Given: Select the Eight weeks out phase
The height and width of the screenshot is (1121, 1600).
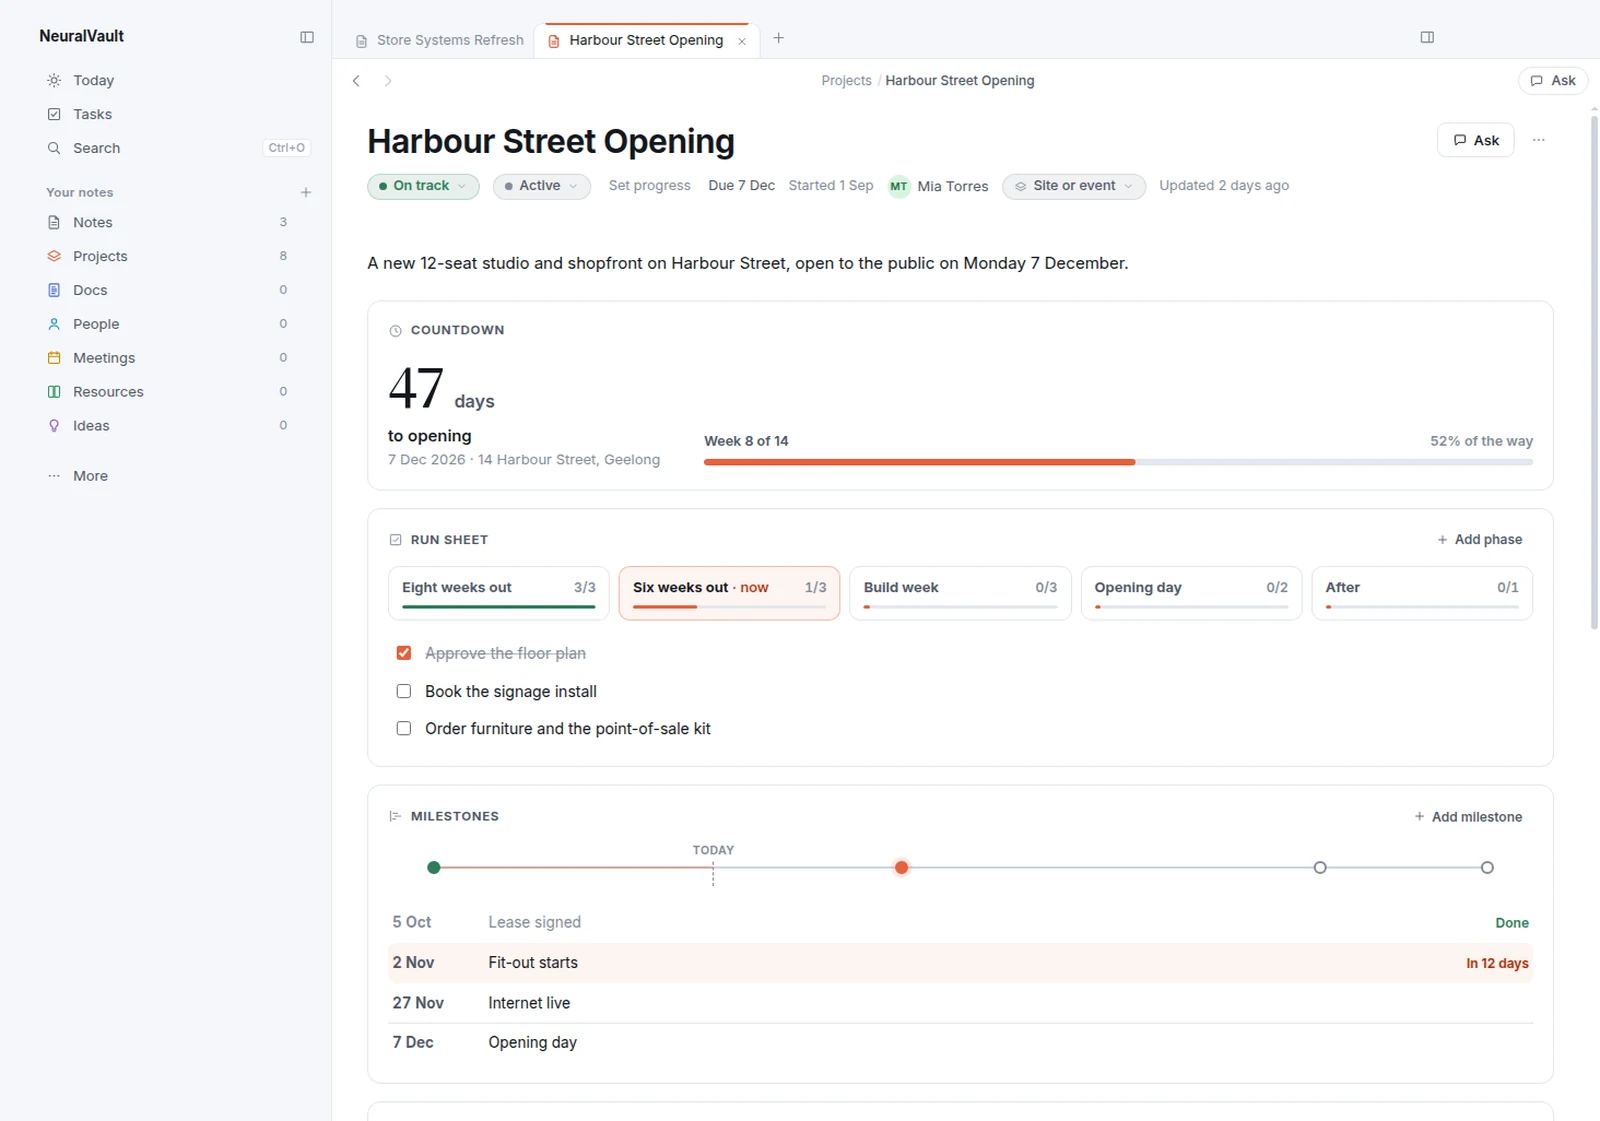Looking at the screenshot, I should pyautogui.click(x=498, y=593).
